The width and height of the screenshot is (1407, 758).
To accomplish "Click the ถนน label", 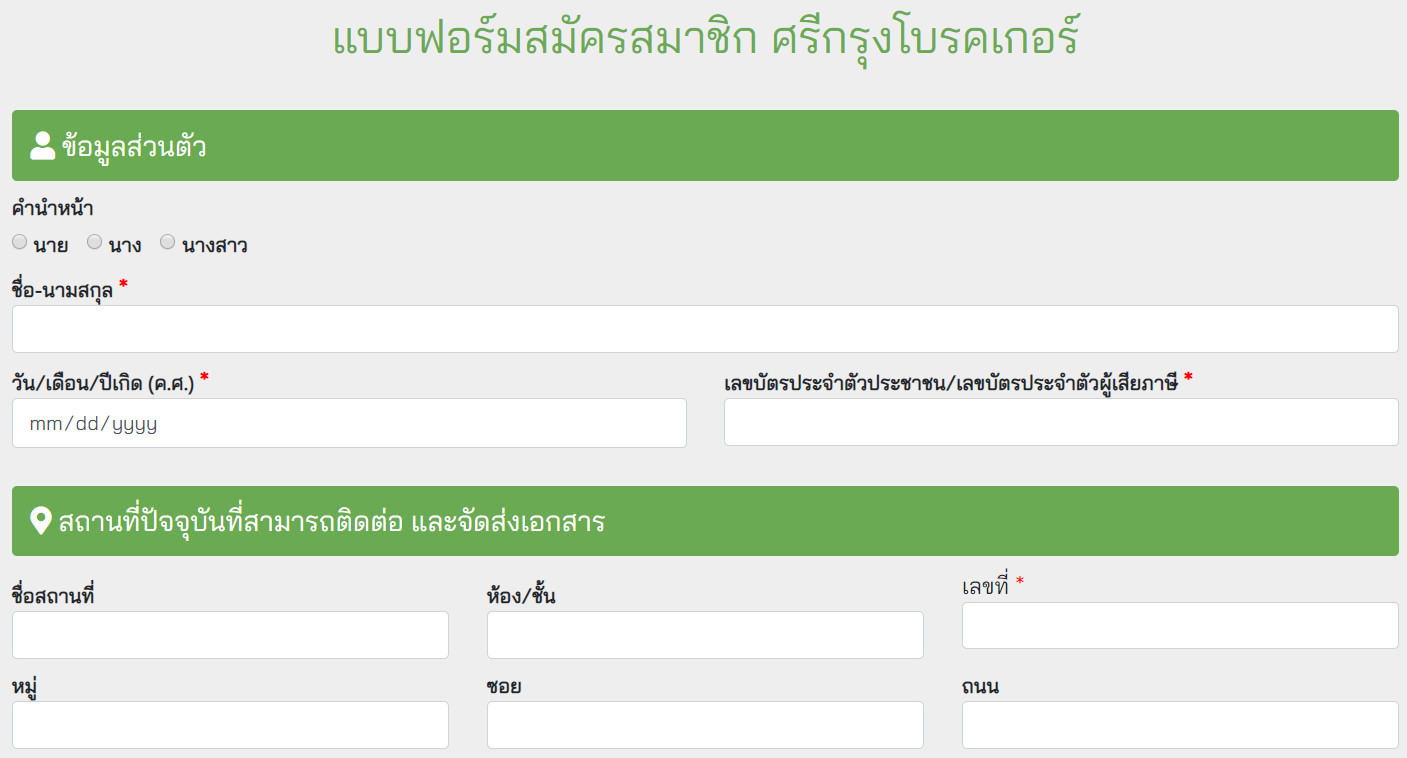I will [x=980, y=687].
